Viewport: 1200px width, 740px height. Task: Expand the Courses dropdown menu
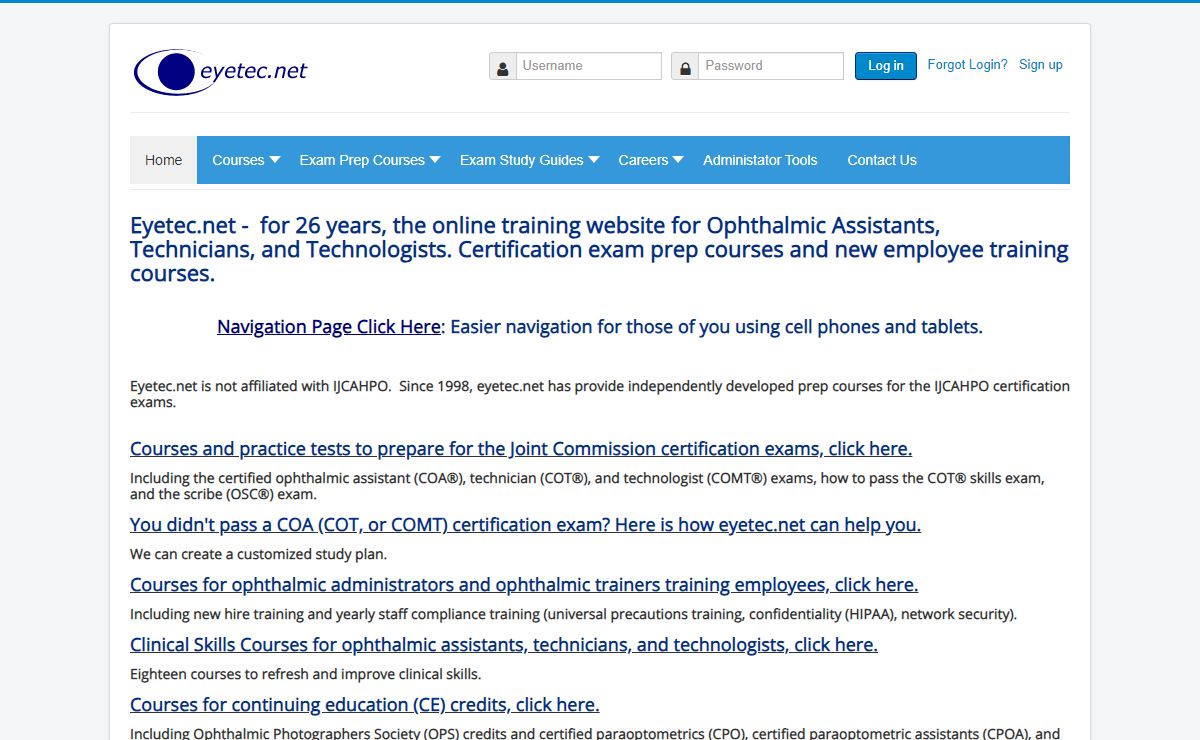(246, 160)
